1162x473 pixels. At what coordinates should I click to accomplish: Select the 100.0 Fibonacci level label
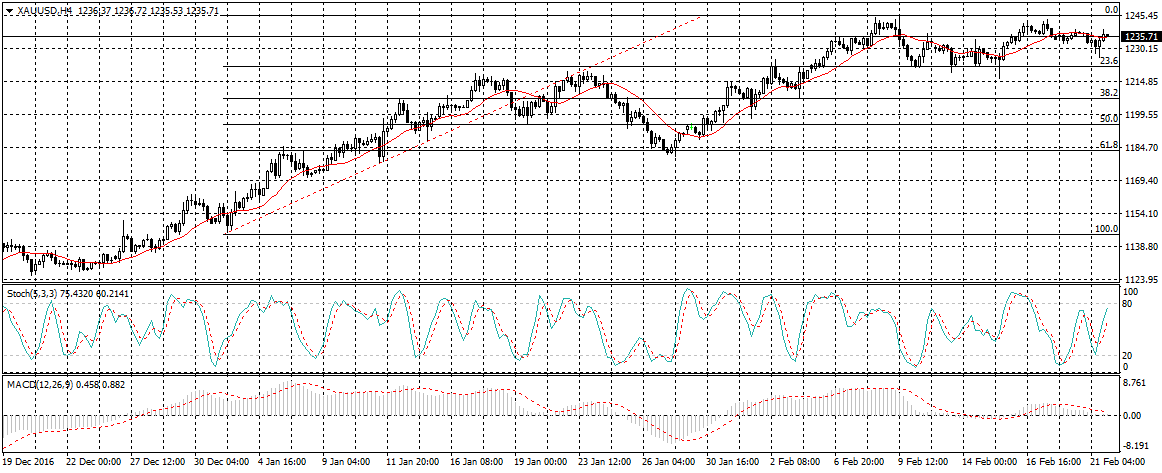[1106, 229]
